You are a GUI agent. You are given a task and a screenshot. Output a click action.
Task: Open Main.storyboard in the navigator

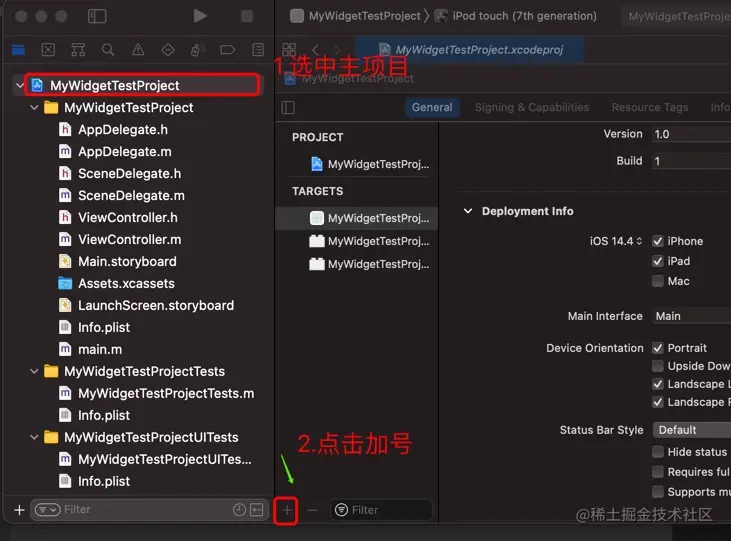(x=127, y=262)
